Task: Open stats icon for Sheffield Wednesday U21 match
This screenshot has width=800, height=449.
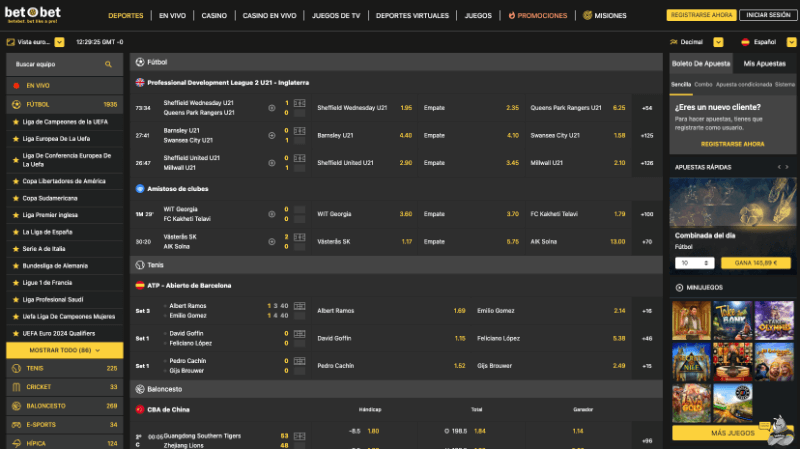Action: 272,108
